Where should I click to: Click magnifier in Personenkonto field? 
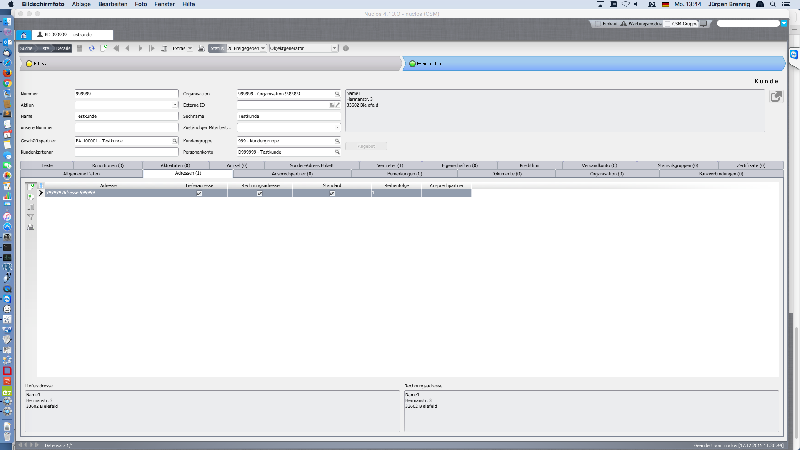pos(337,152)
